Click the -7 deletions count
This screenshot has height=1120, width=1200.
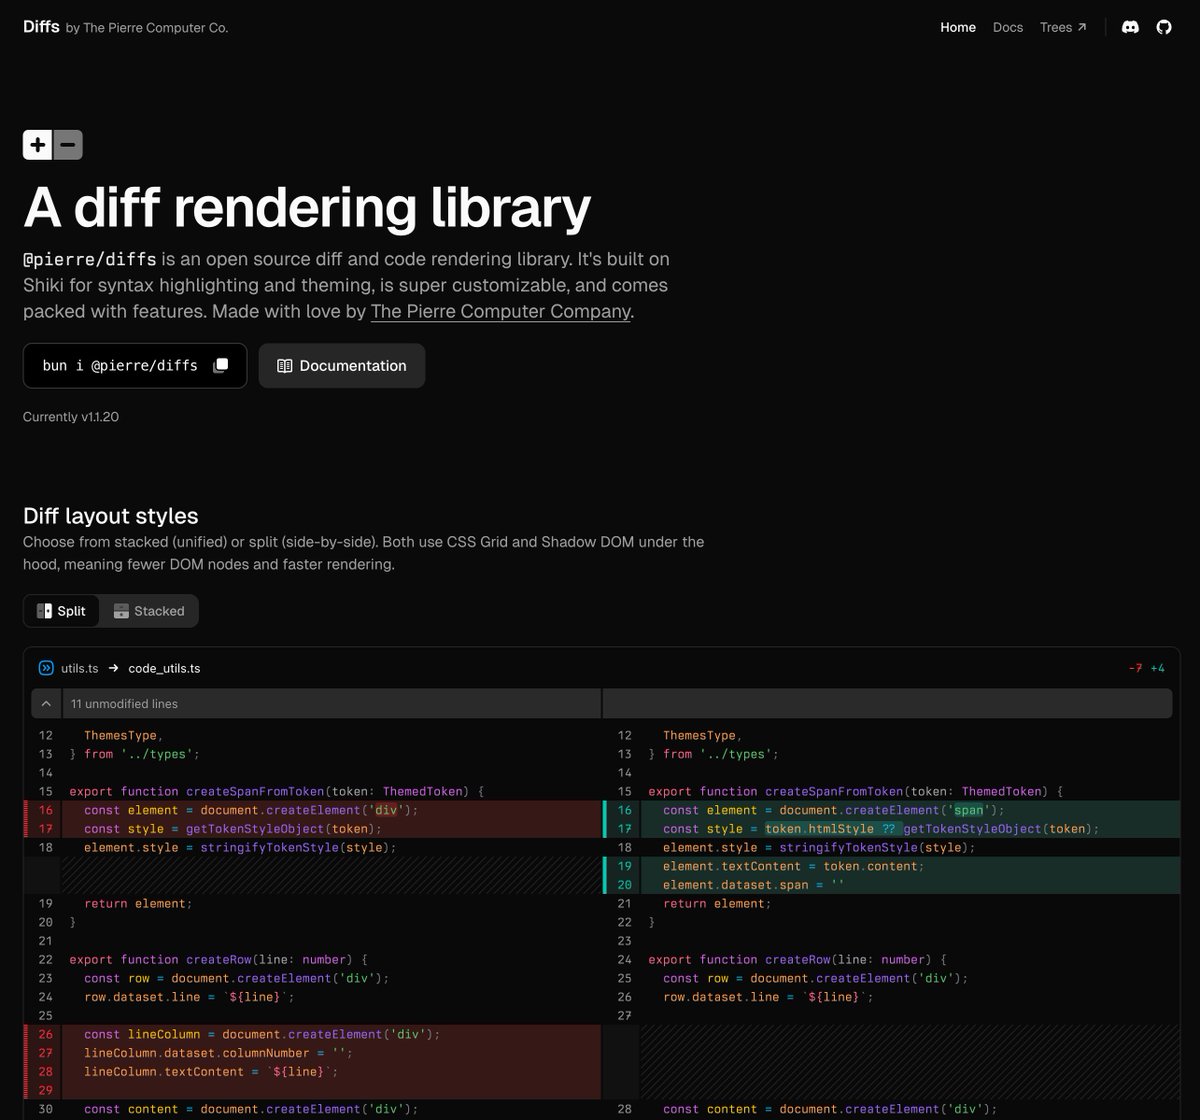(1135, 668)
